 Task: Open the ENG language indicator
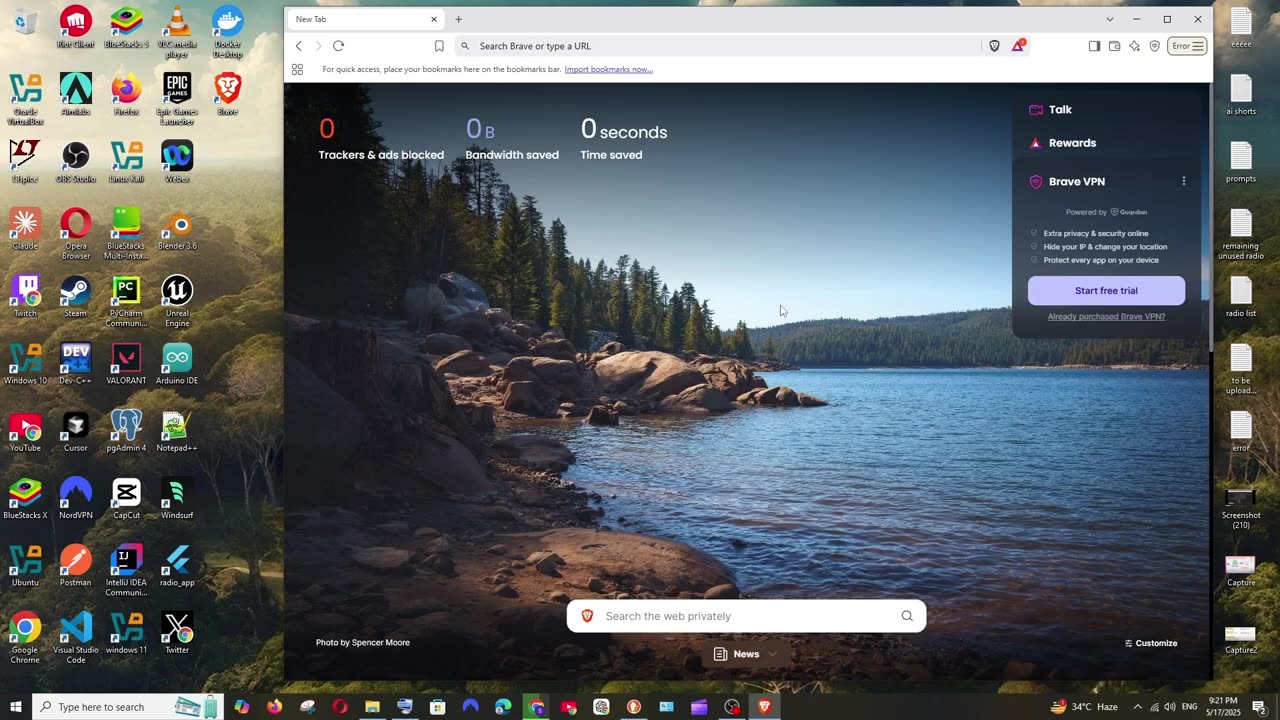tap(1190, 707)
